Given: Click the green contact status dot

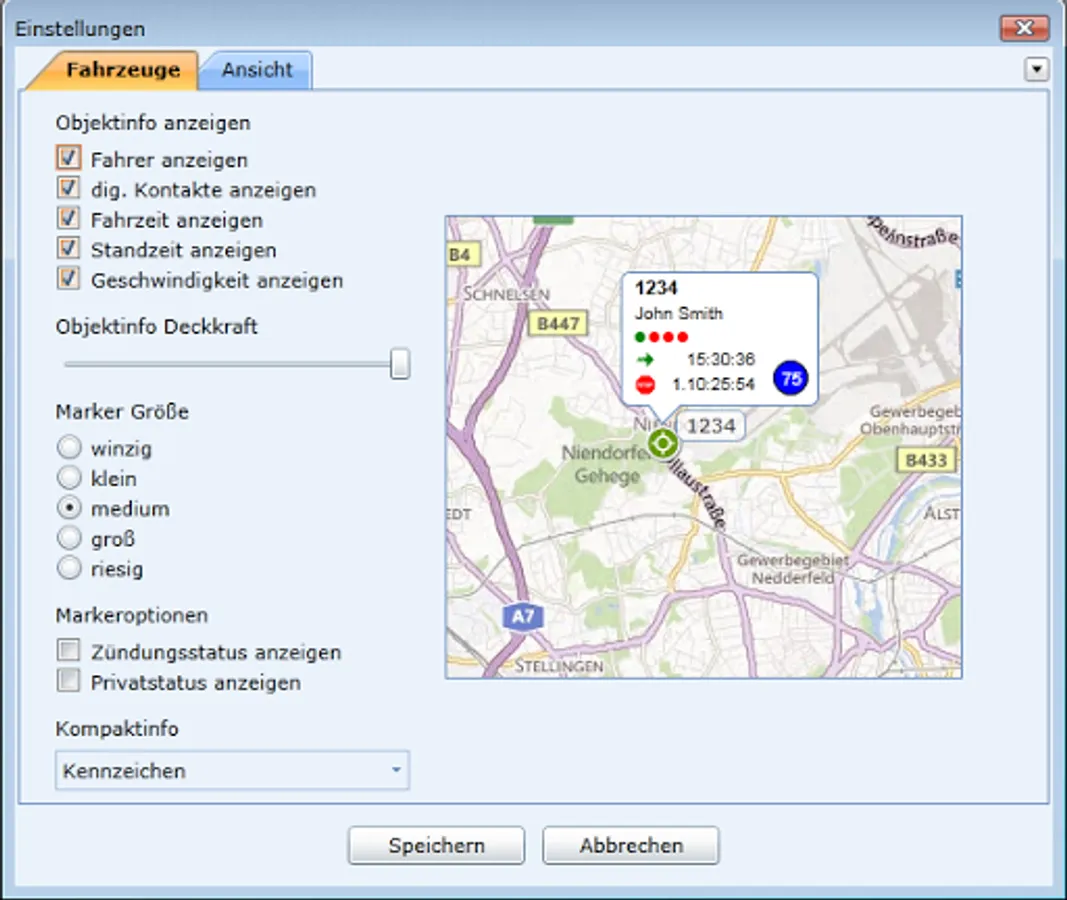Looking at the screenshot, I should point(640,337).
